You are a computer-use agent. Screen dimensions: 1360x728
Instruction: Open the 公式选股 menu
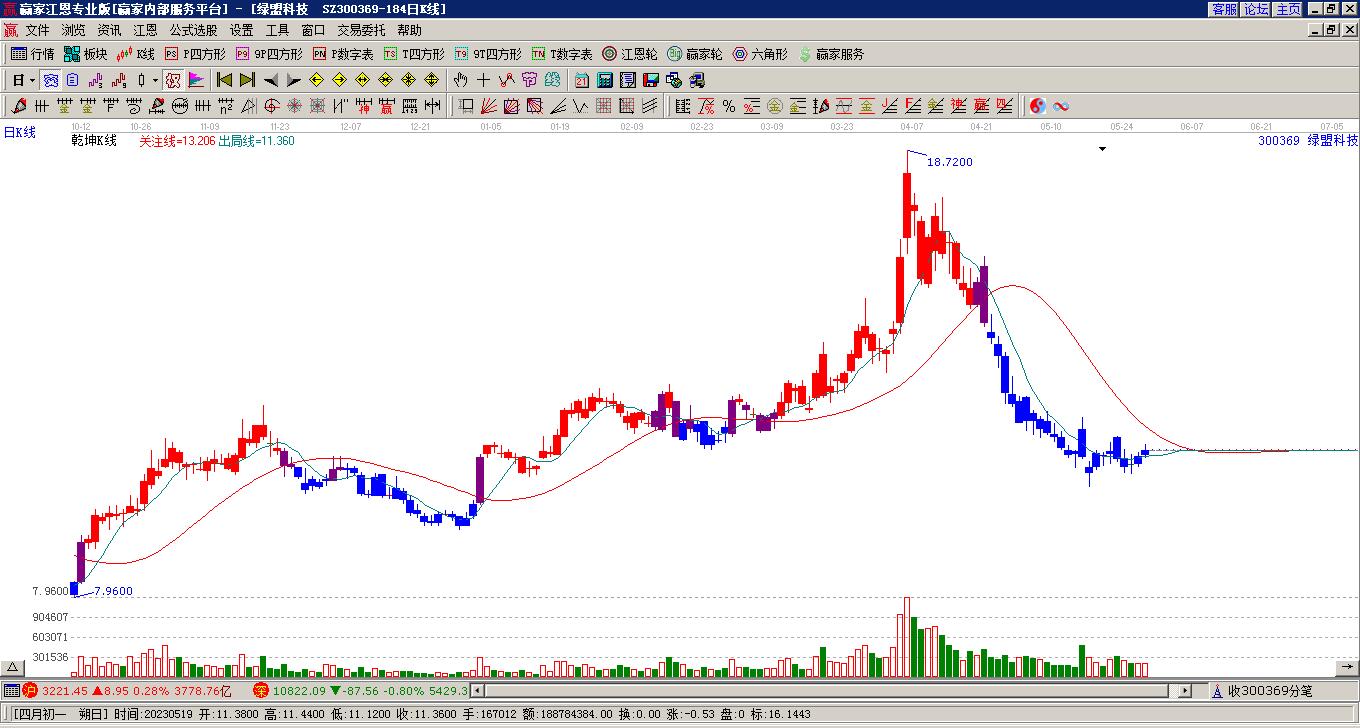(x=193, y=31)
